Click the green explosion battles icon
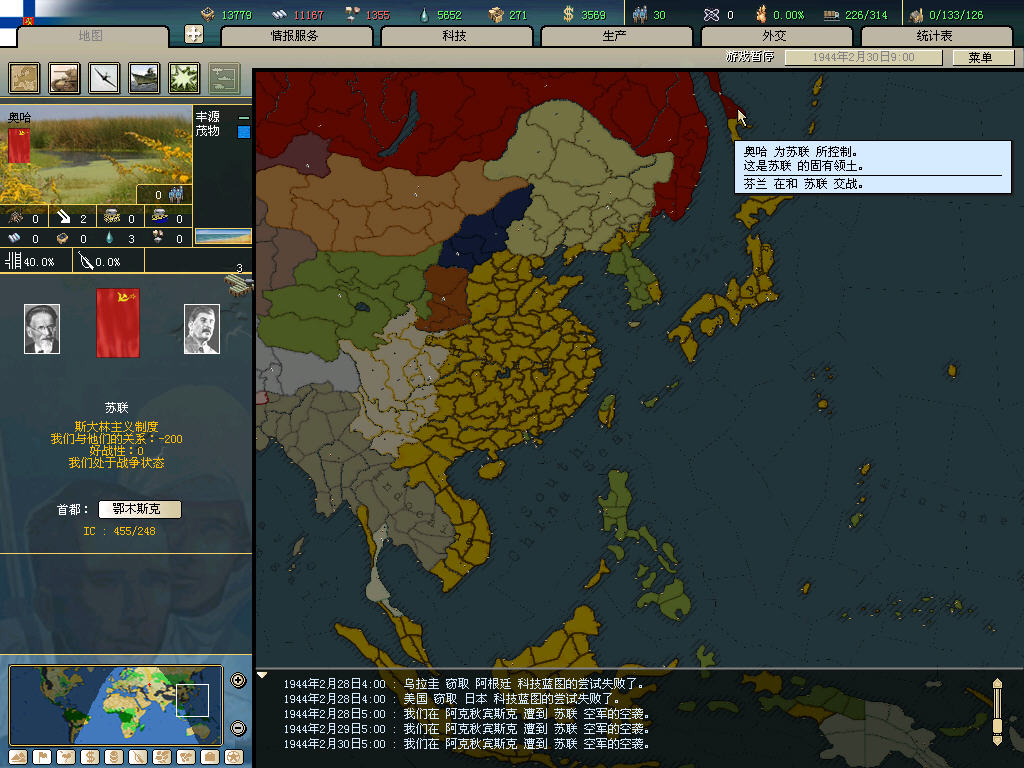1024x768 pixels. [x=184, y=77]
